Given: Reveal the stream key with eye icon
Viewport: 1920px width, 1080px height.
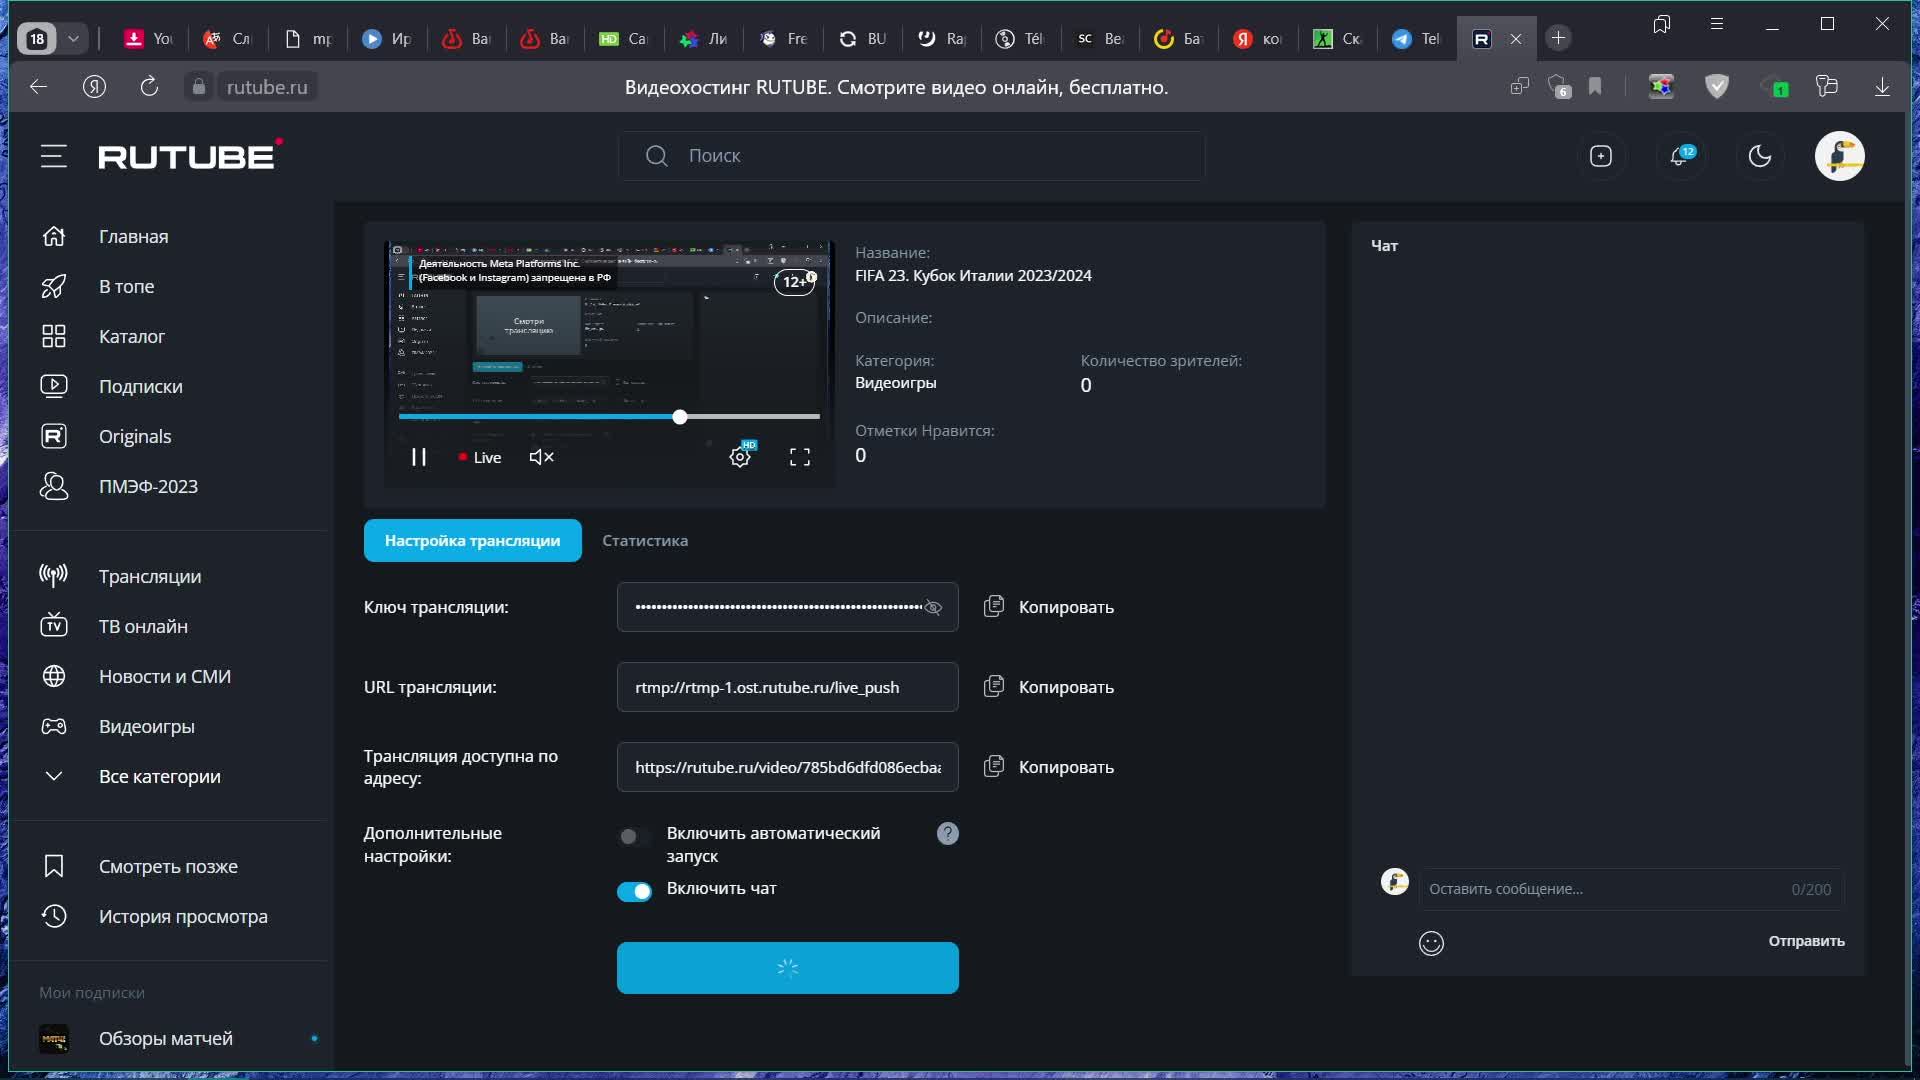Looking at the screenshot, I should click(933, 607).
